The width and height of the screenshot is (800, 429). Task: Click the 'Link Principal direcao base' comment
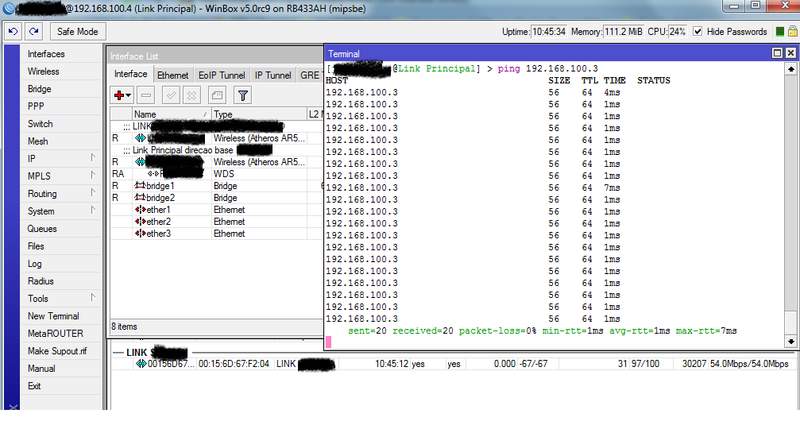[183, 150]
